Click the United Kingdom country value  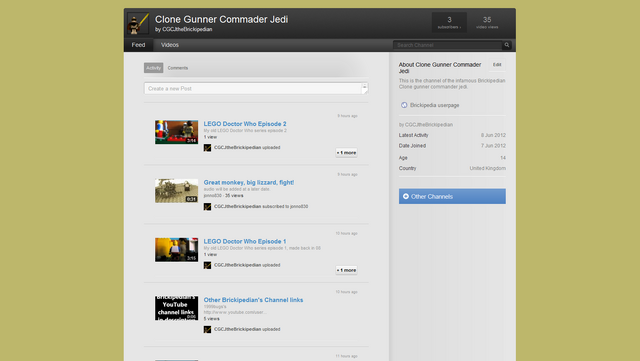(x=487, y=168)
